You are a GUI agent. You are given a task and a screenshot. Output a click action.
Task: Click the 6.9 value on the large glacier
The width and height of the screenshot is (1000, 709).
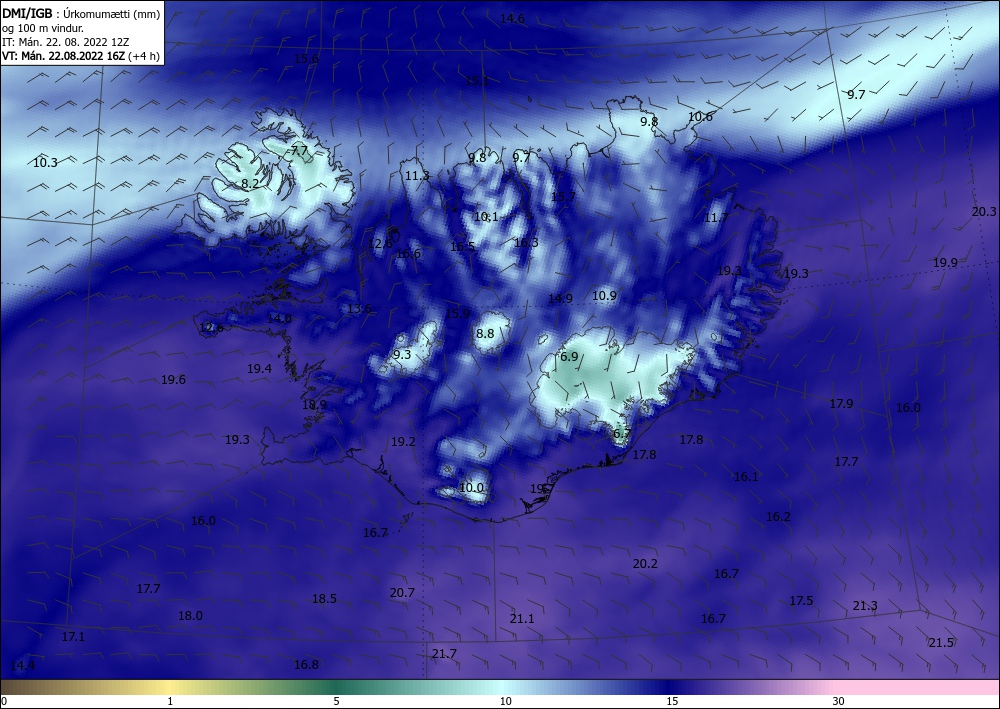569,356
